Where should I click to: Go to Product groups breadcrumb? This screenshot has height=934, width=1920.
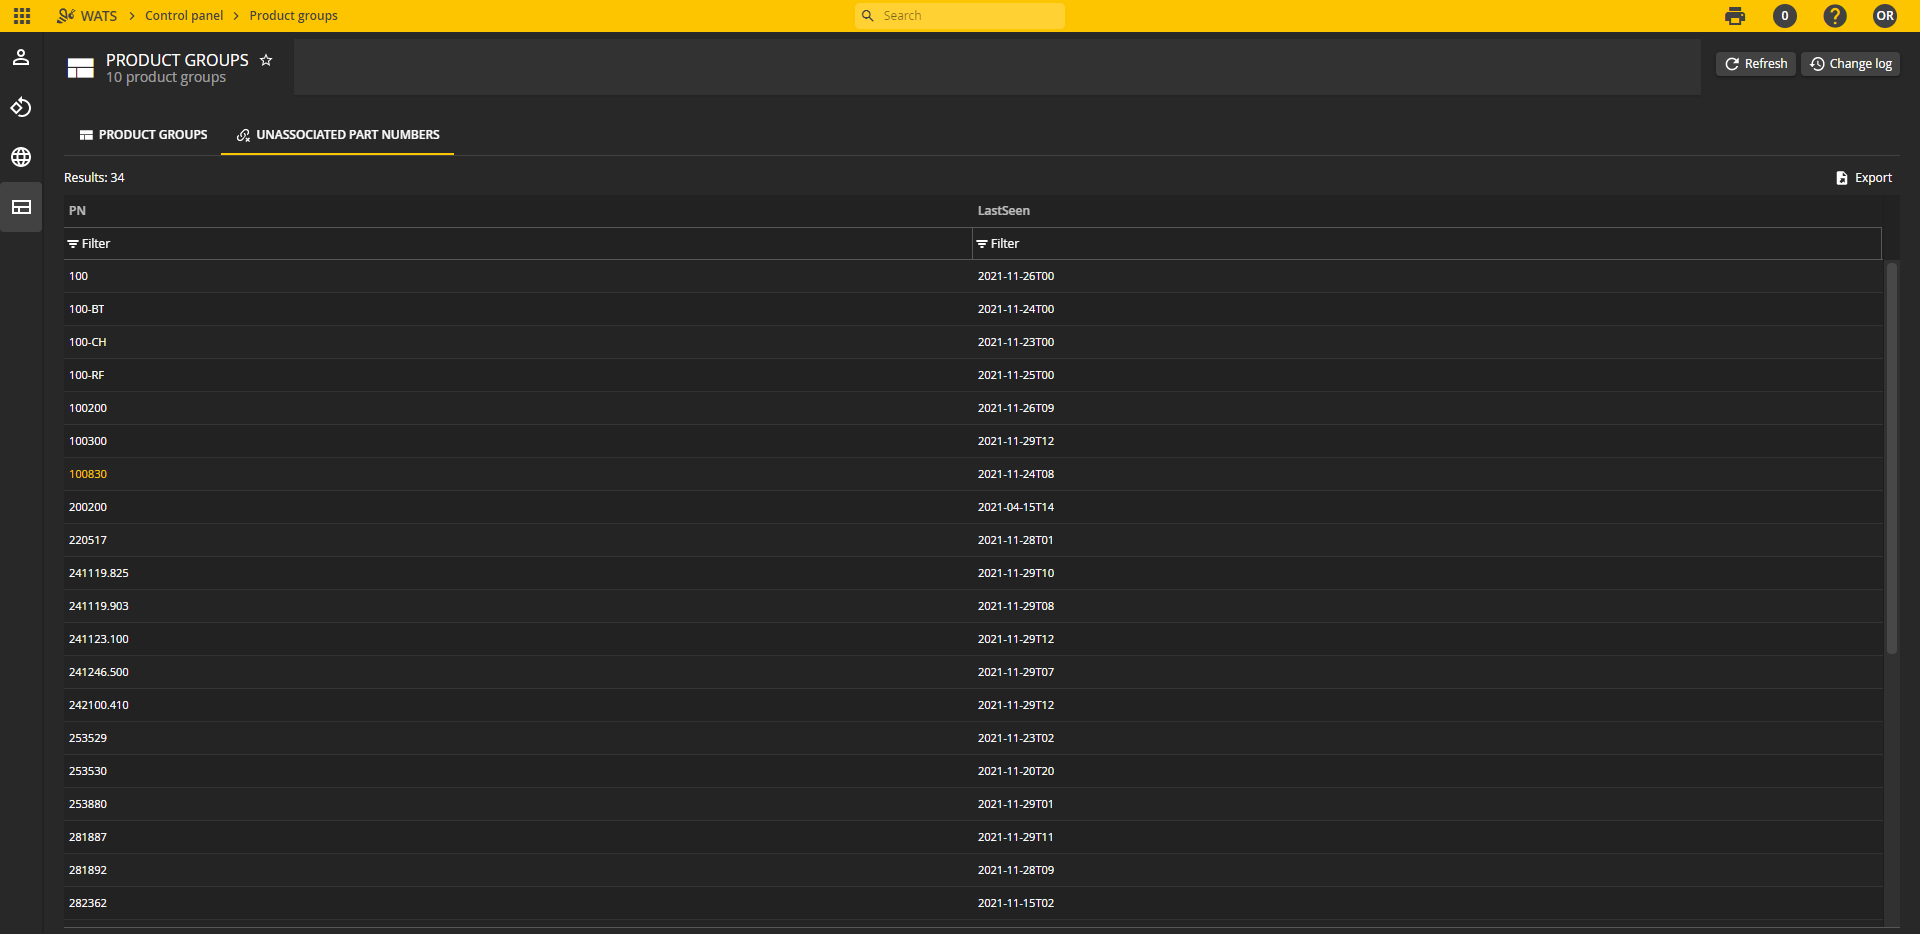pos(293,16)
